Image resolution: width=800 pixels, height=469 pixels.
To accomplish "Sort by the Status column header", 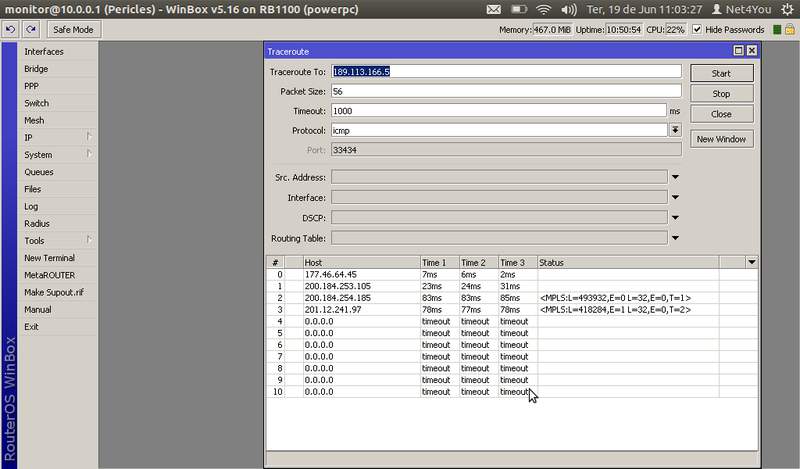I will pos(628,262).
